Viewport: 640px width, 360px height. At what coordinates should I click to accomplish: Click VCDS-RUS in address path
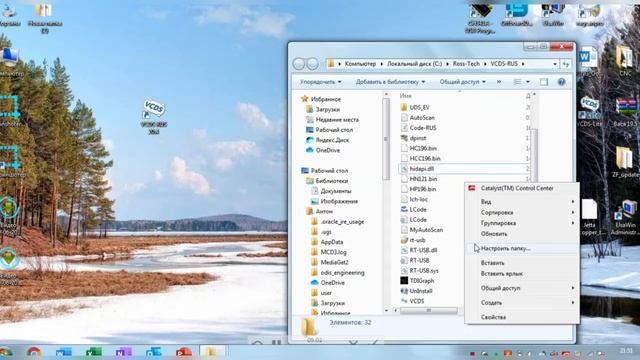(x=504, y=64)
